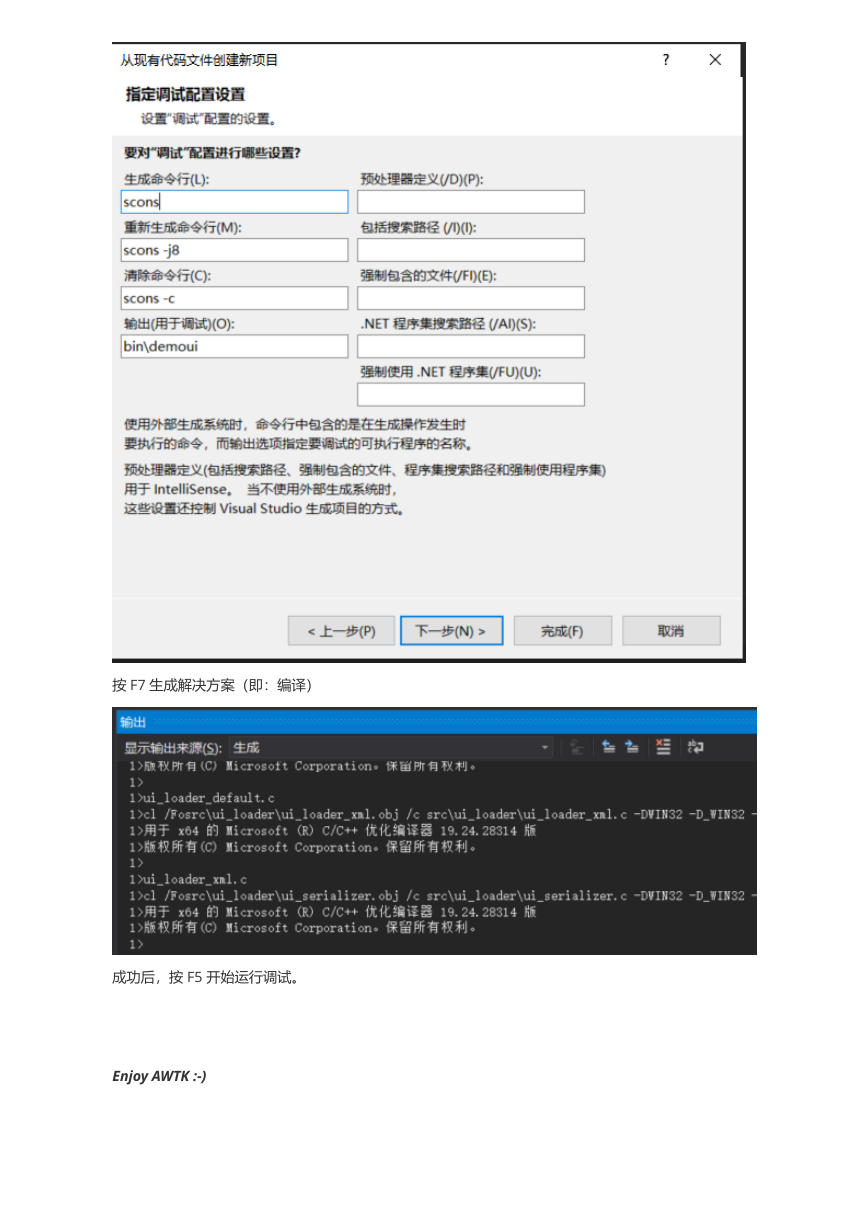The width and height of the screenshot is (868, 1228).
Task: Click the 完成(F) finish button
Action: click(562, 631)
